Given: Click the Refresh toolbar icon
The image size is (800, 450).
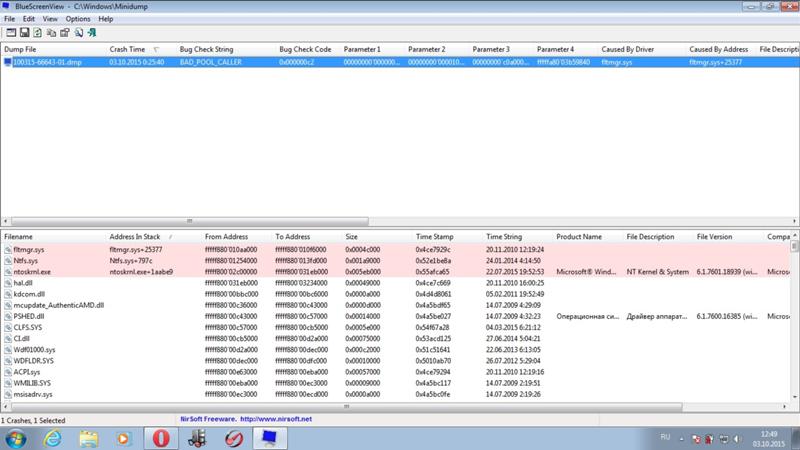Looking at the screenshot, I should (38, 33).
